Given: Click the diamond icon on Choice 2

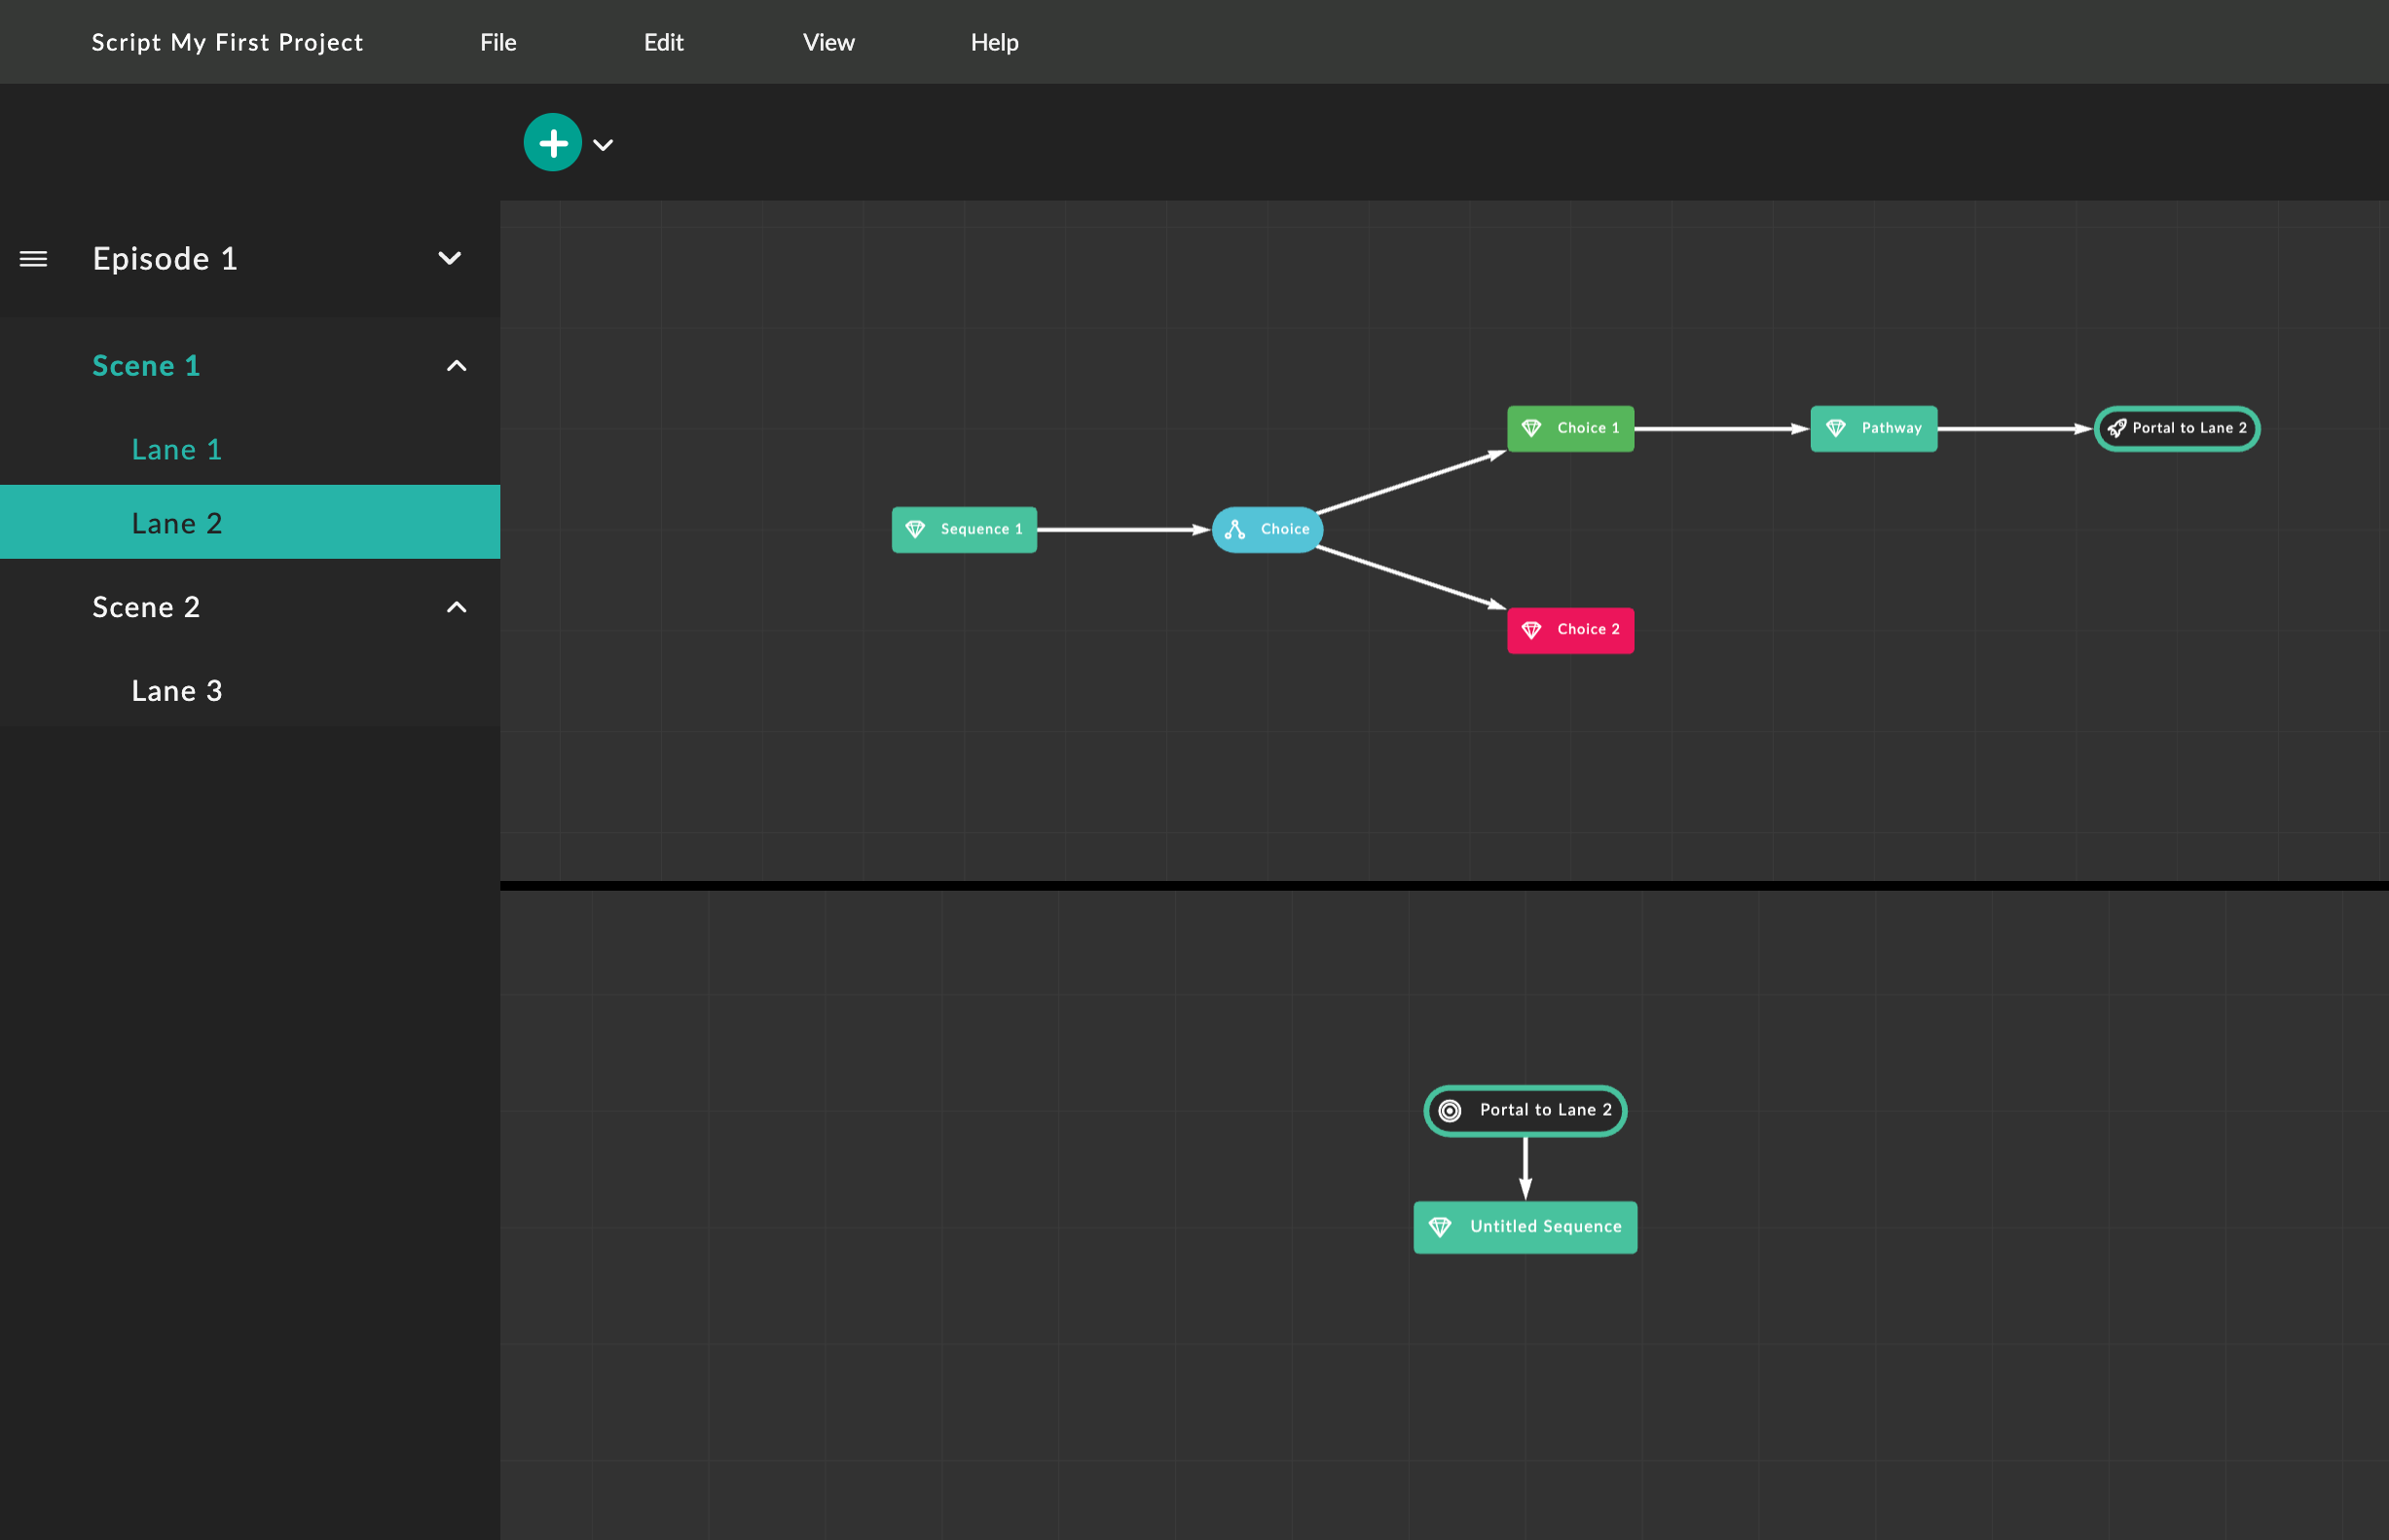Looking at the screenshot, I should point(1531,630).
